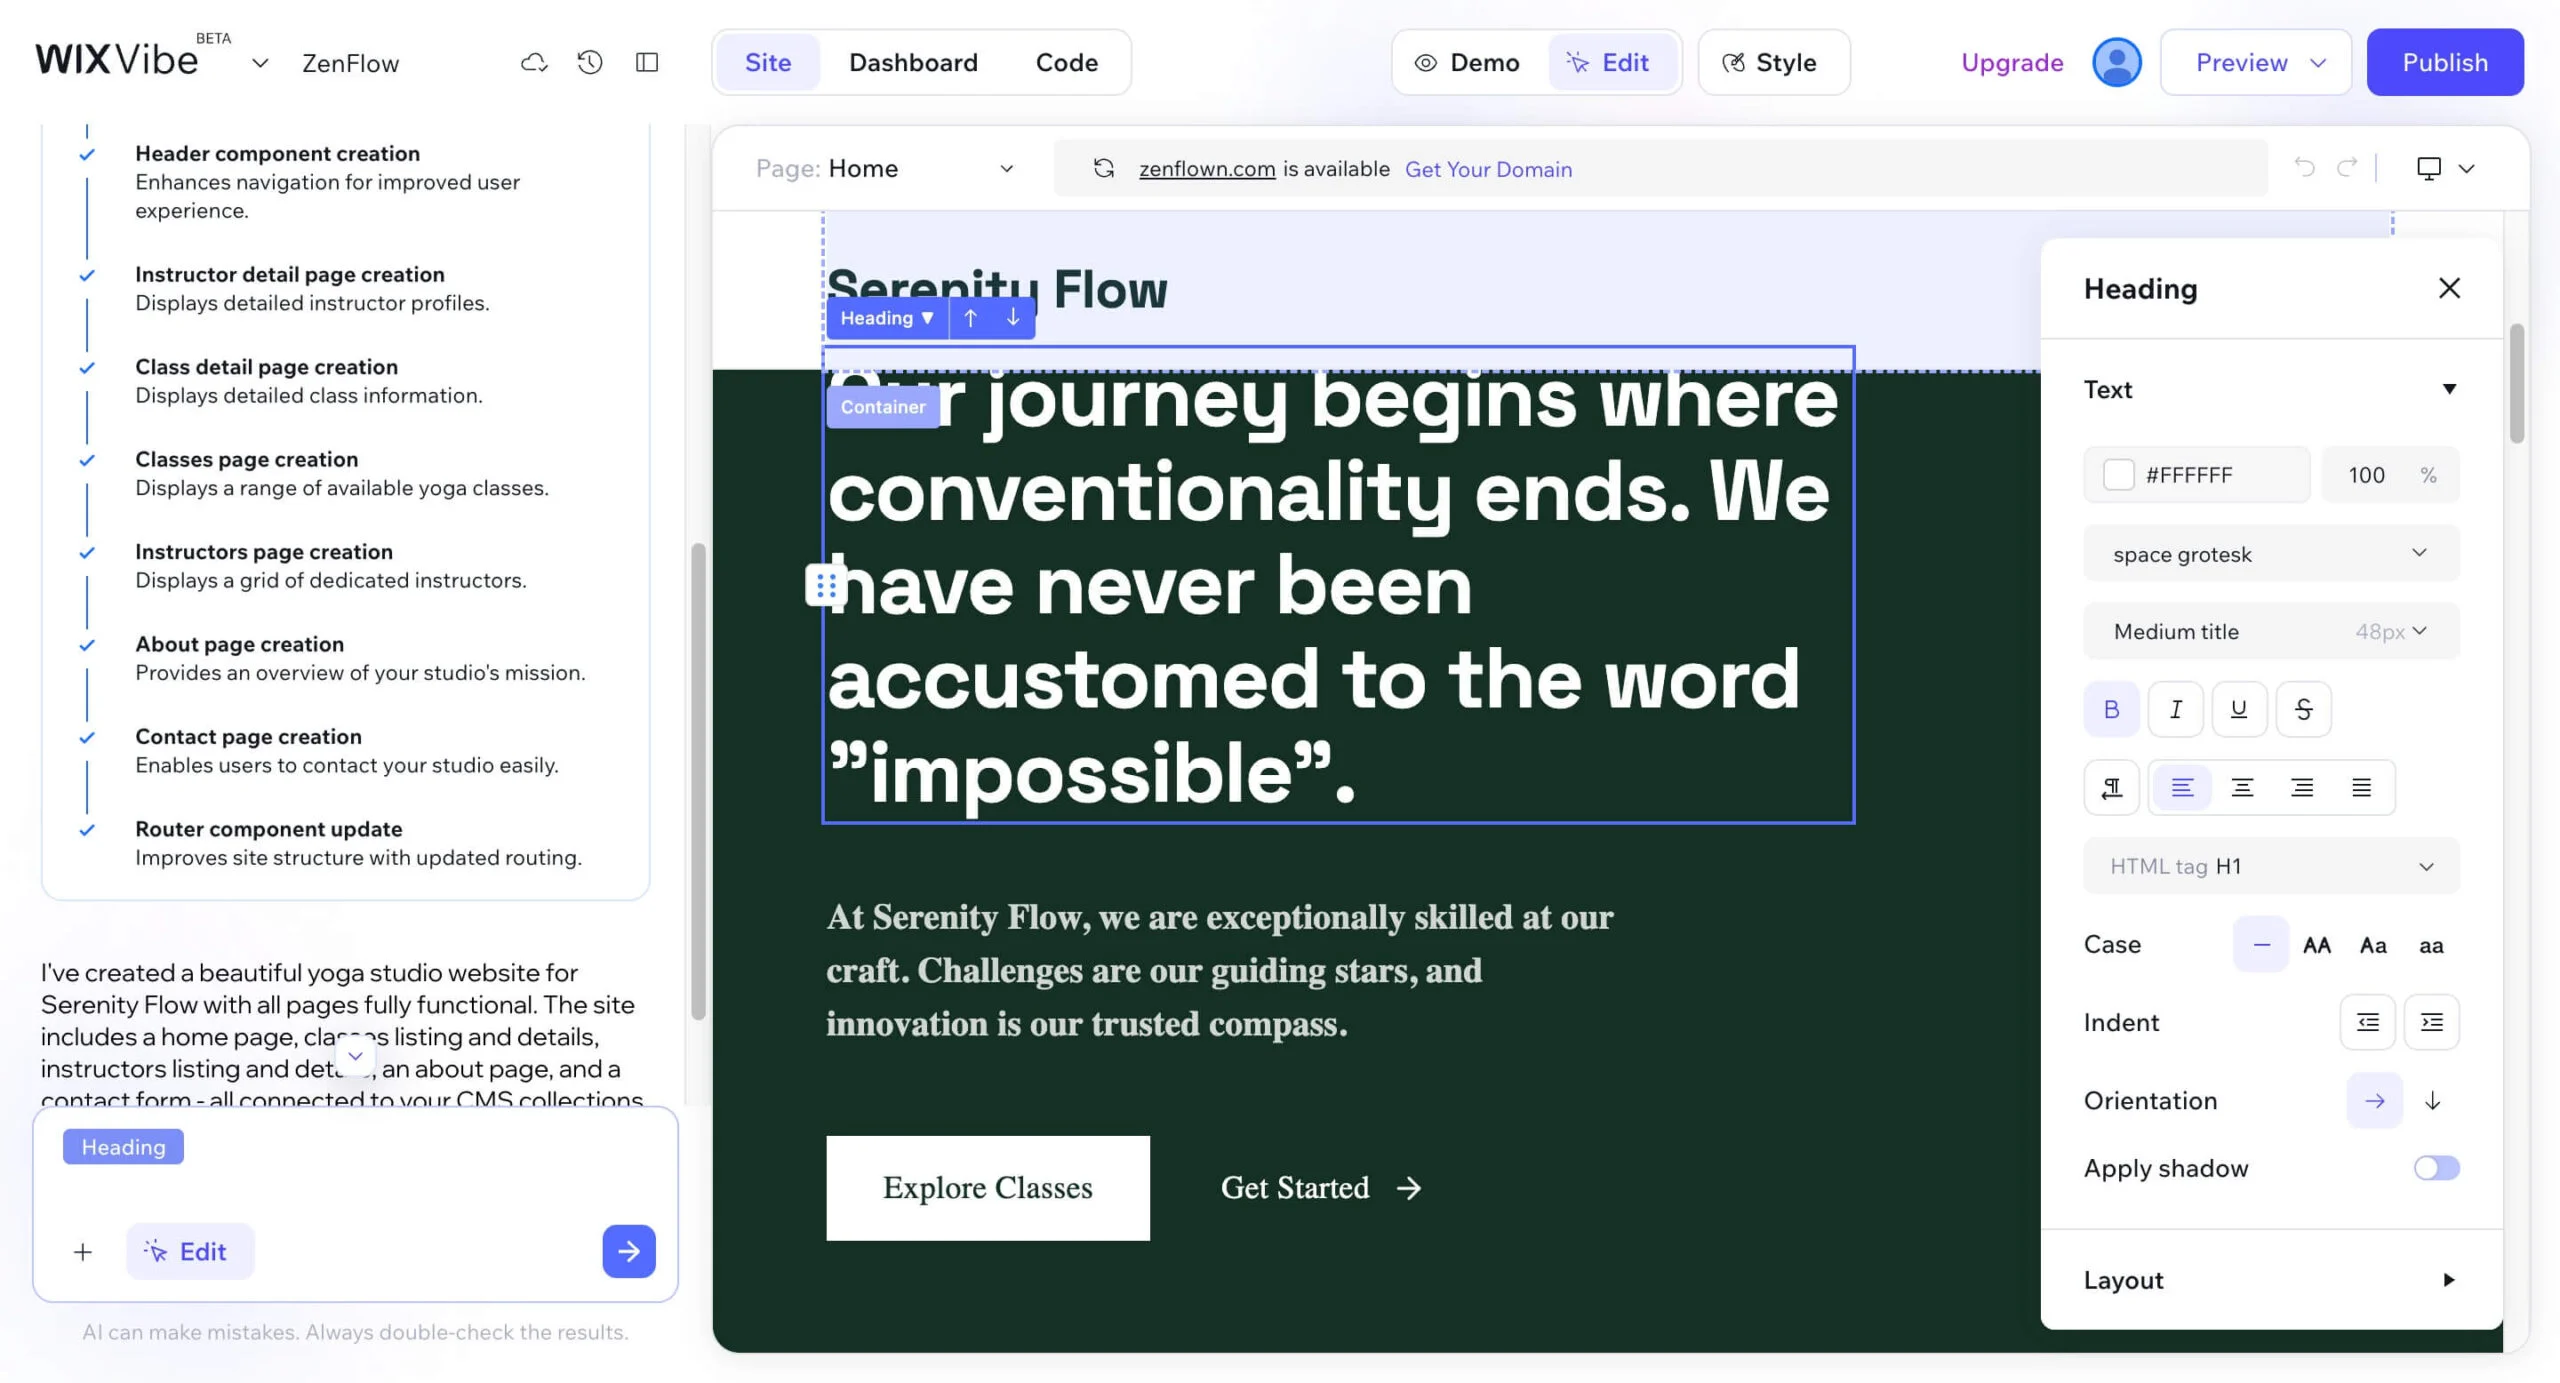Click the undo icon above the canvas
This screenshot has width=2560, height=1383.
tap(2305, 168)
